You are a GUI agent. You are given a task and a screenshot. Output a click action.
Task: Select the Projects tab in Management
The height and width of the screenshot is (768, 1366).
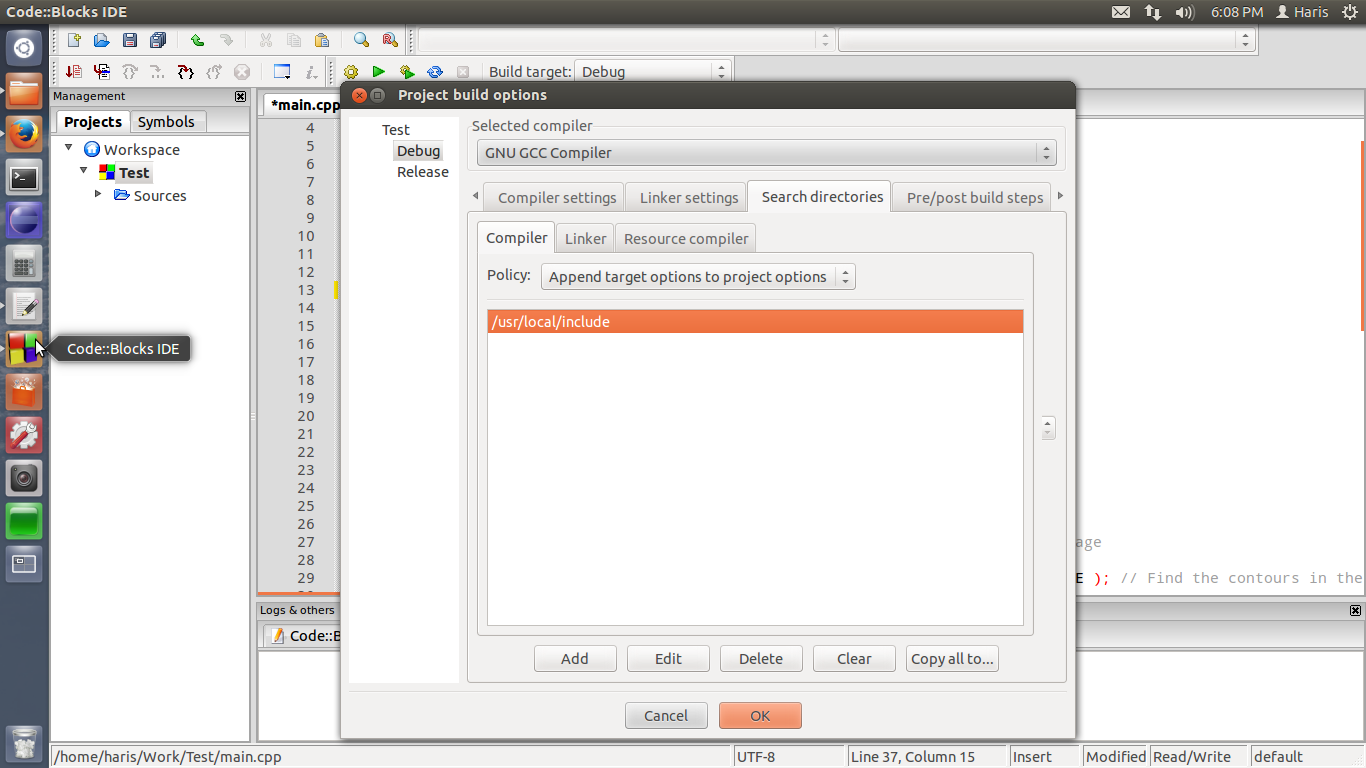coord(92,121)
